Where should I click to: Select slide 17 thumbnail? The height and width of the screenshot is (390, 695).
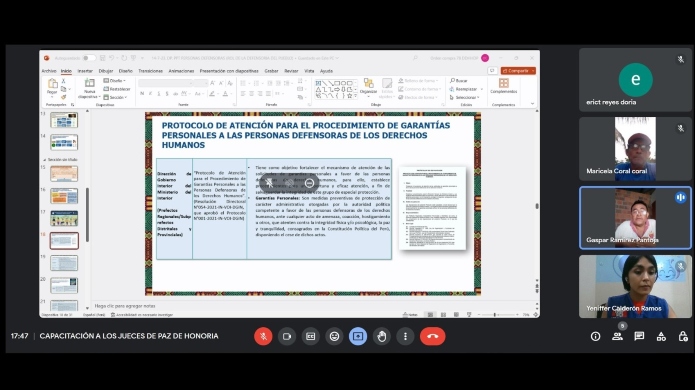pos(64,218)
